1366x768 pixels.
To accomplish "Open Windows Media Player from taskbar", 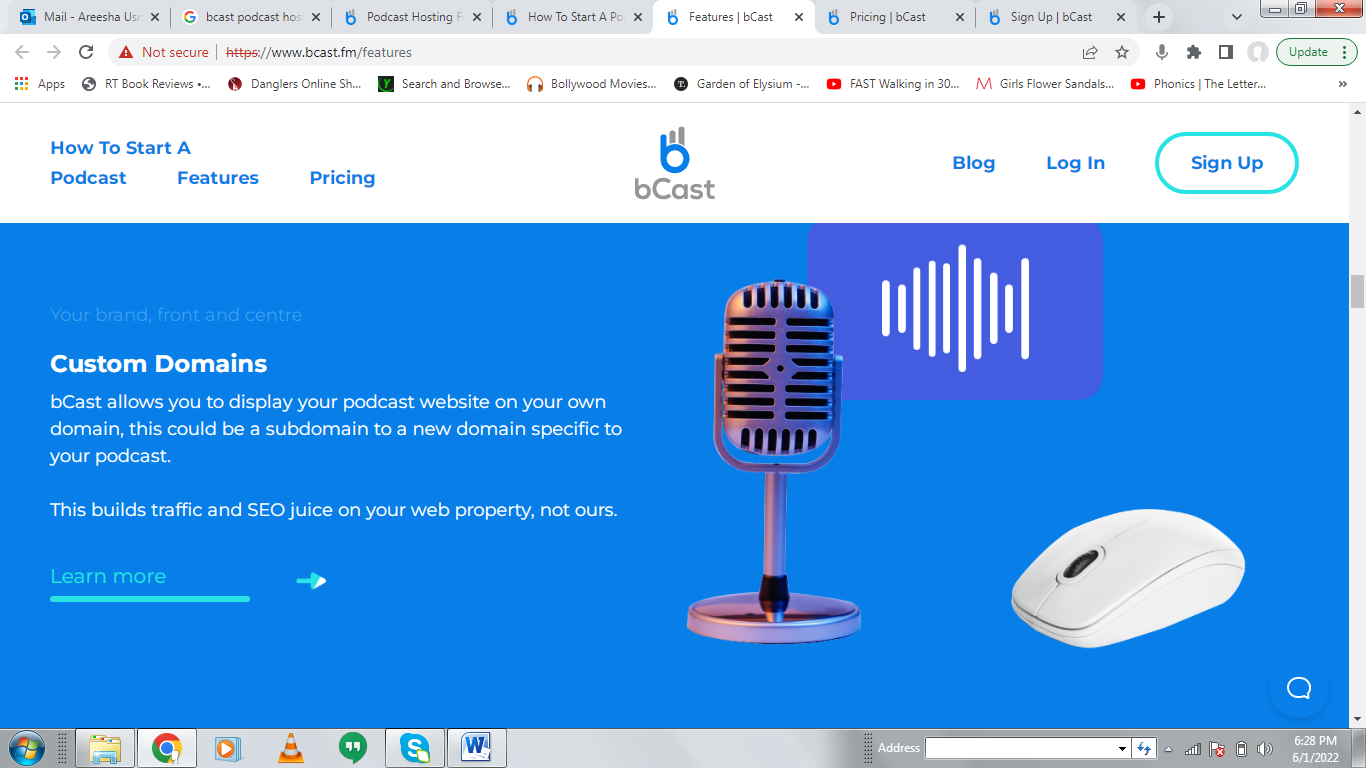I will tap(228, 748).
